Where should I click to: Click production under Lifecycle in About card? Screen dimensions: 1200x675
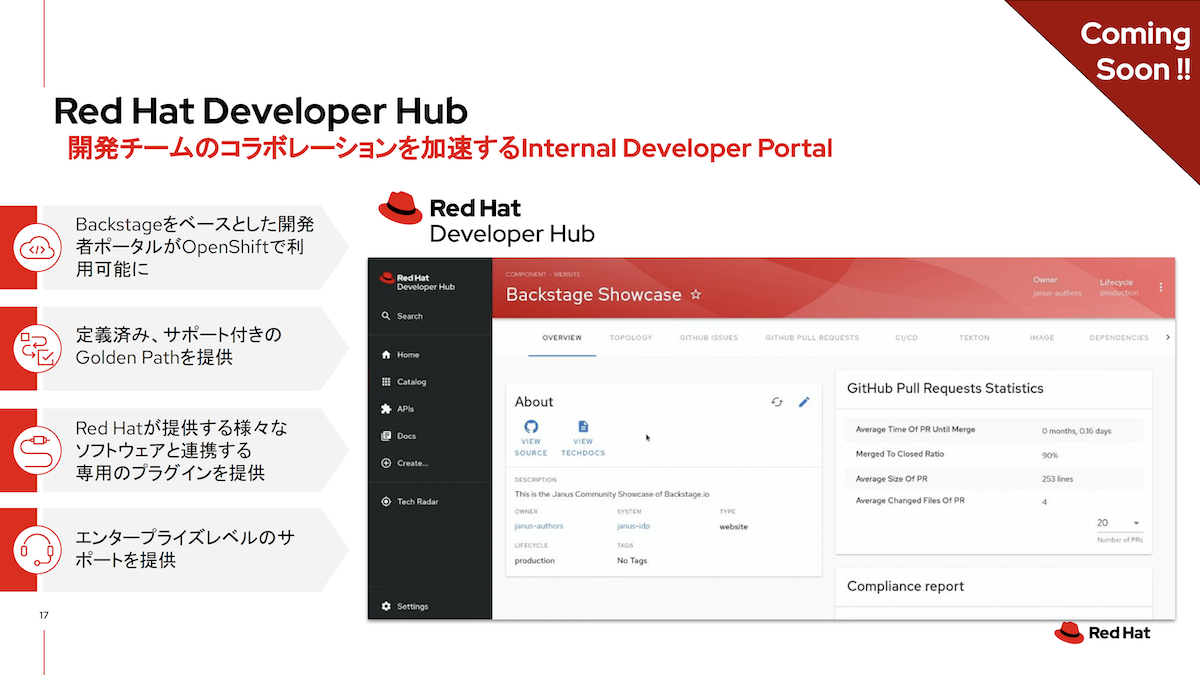click(x=534, y=561)
